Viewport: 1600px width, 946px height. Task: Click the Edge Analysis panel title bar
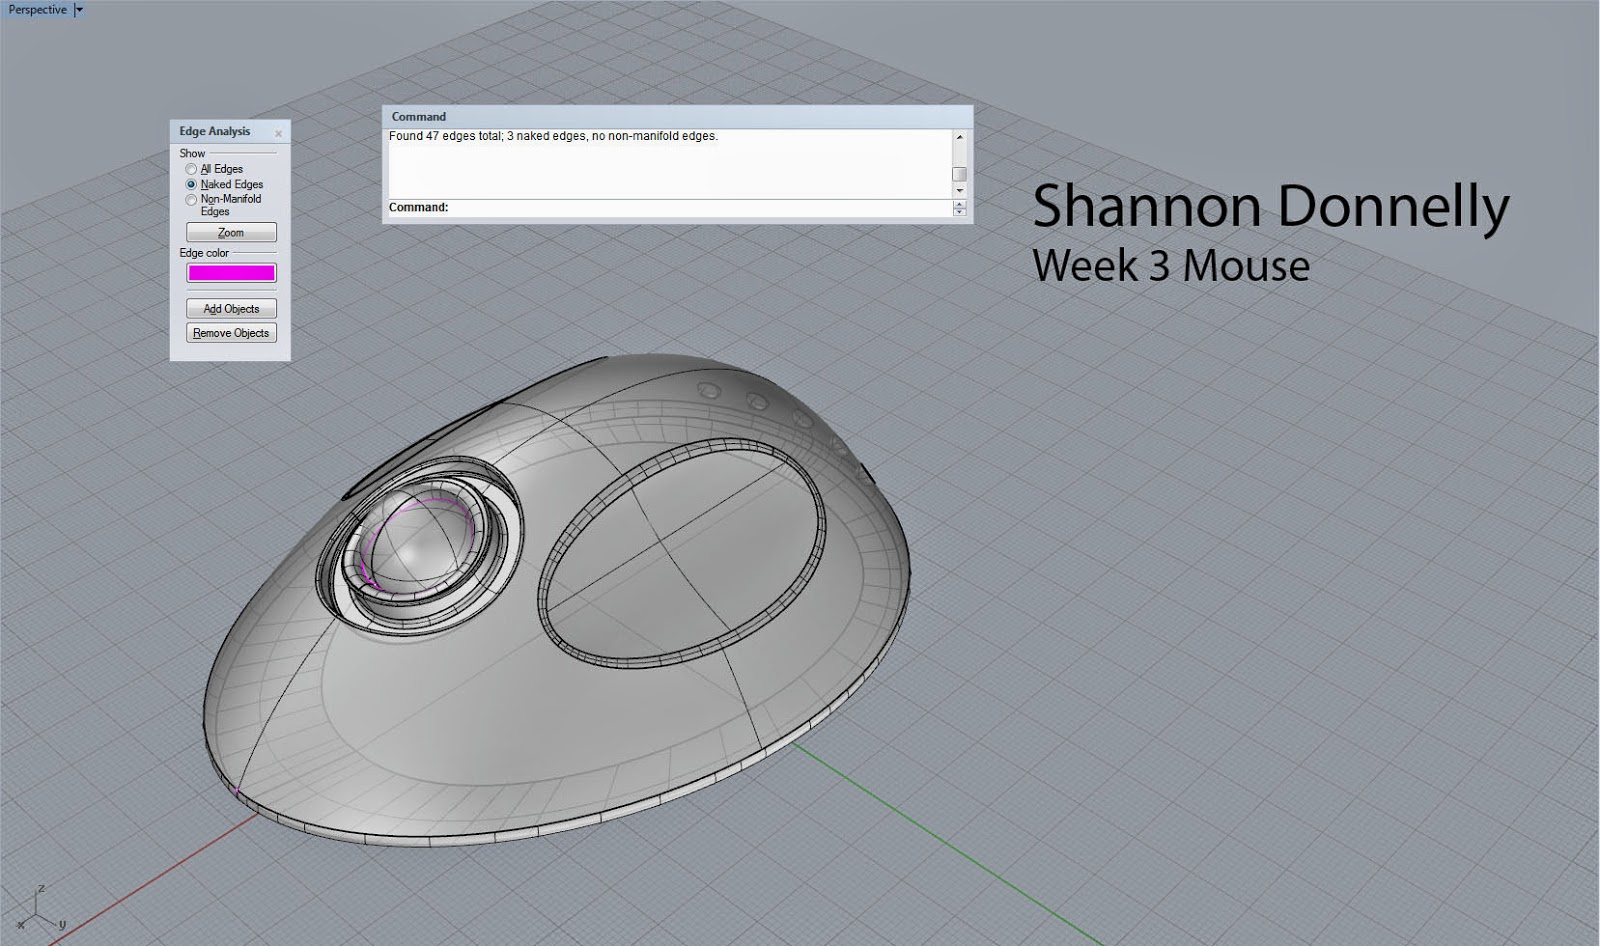(x=215, y=131)
